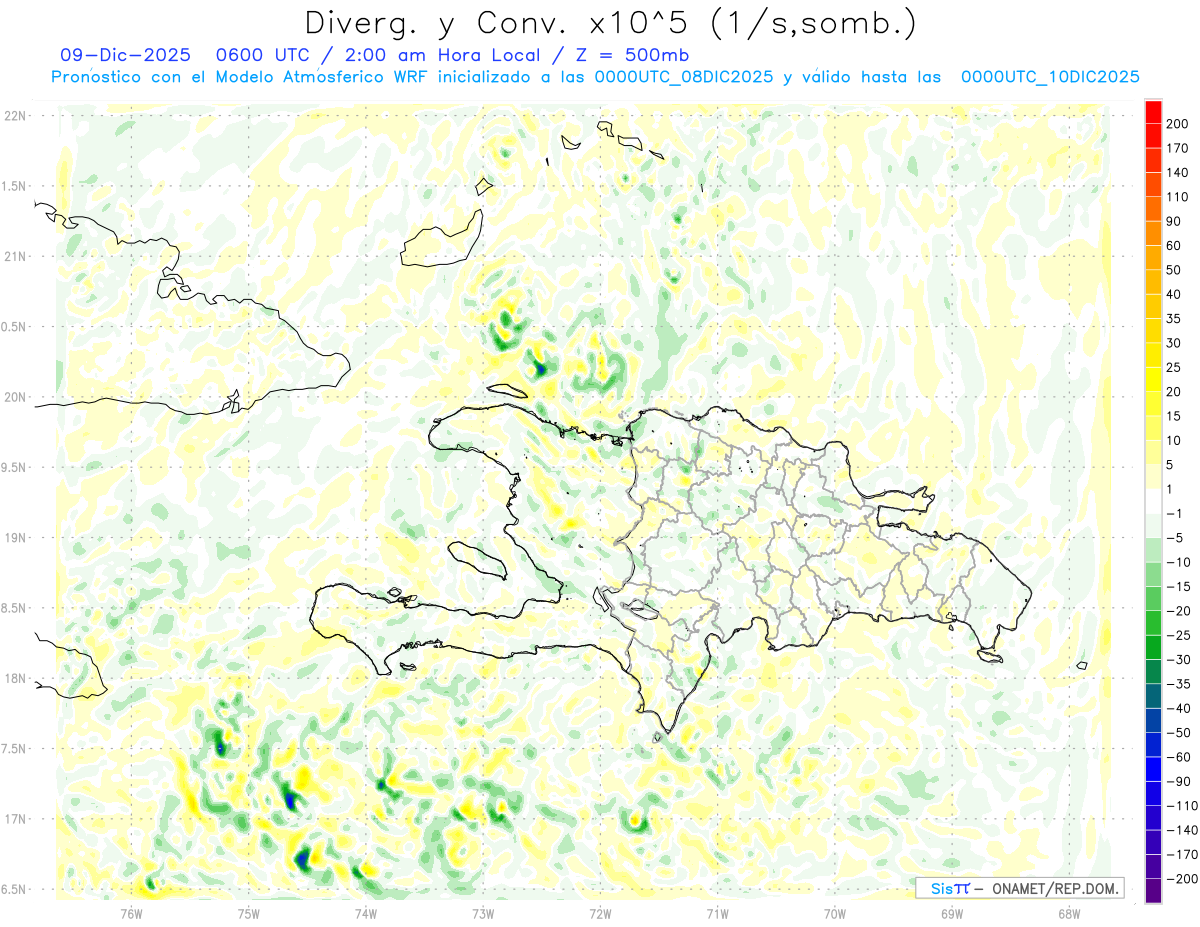1200x927 pixels.
Task: Click the '70W' longitude label
Action: coord(835,913)
